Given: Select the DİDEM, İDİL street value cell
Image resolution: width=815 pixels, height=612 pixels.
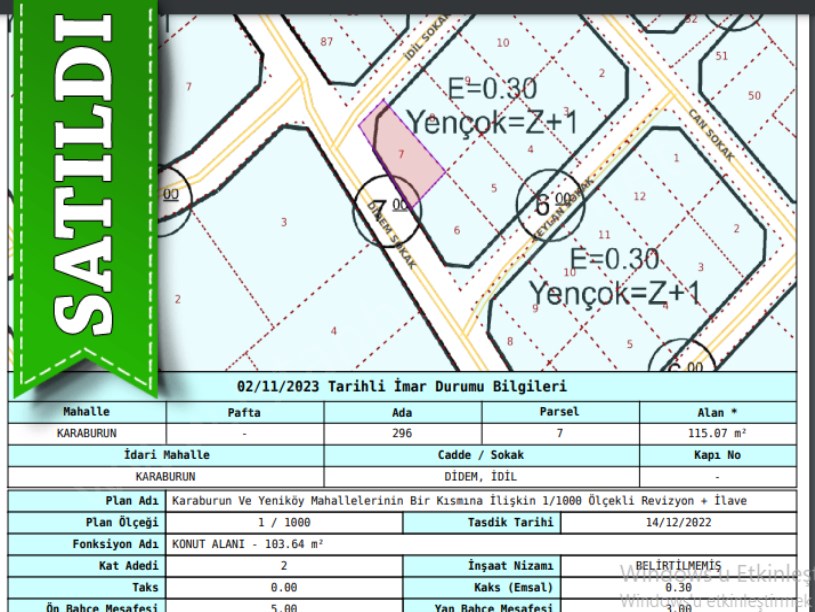Looking at the screenshot, I should click(x=482, y=477).
